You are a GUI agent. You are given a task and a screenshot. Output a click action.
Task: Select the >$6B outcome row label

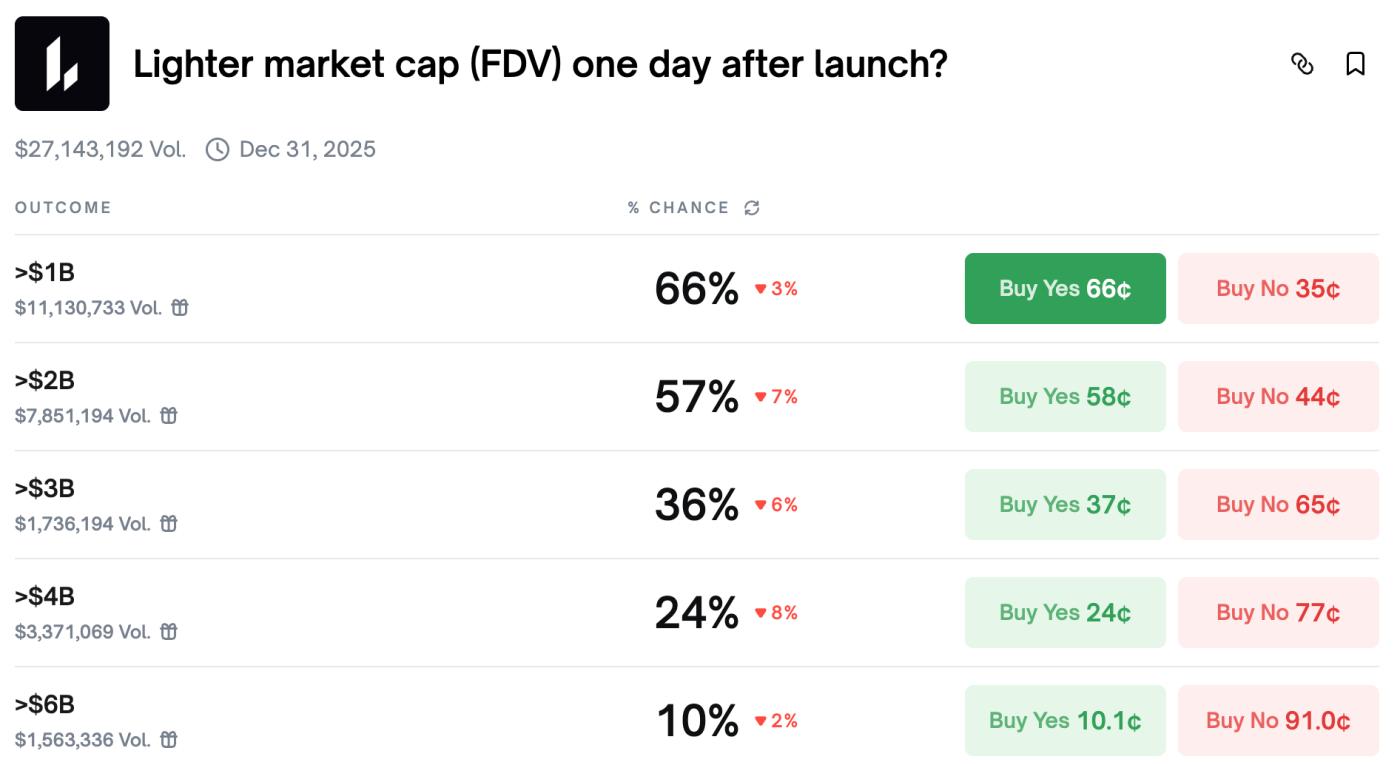(45, 704)
